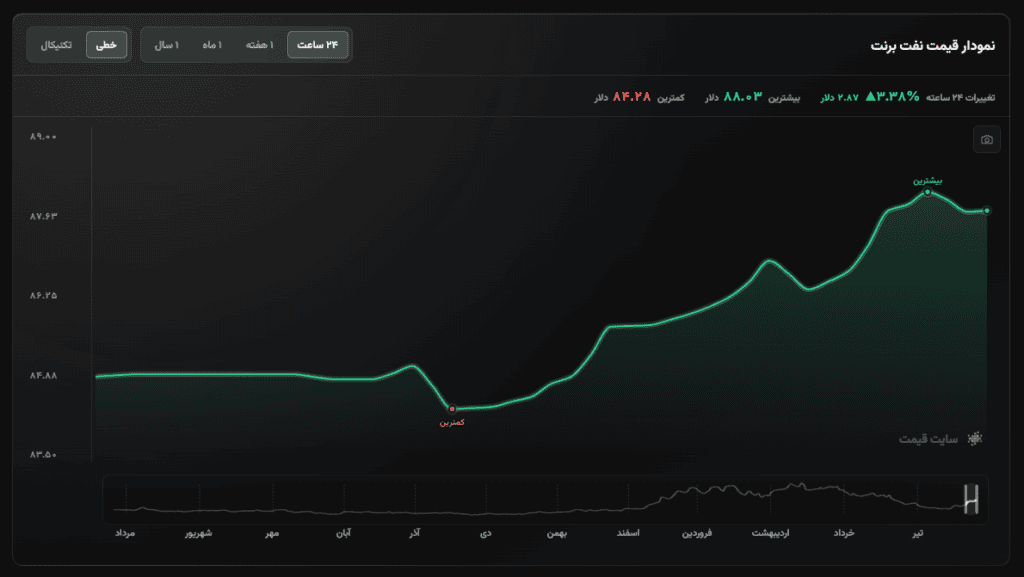Click تیر month in navigator
Viewport: 1024px width, 577px height.
[x=918, y=533]
